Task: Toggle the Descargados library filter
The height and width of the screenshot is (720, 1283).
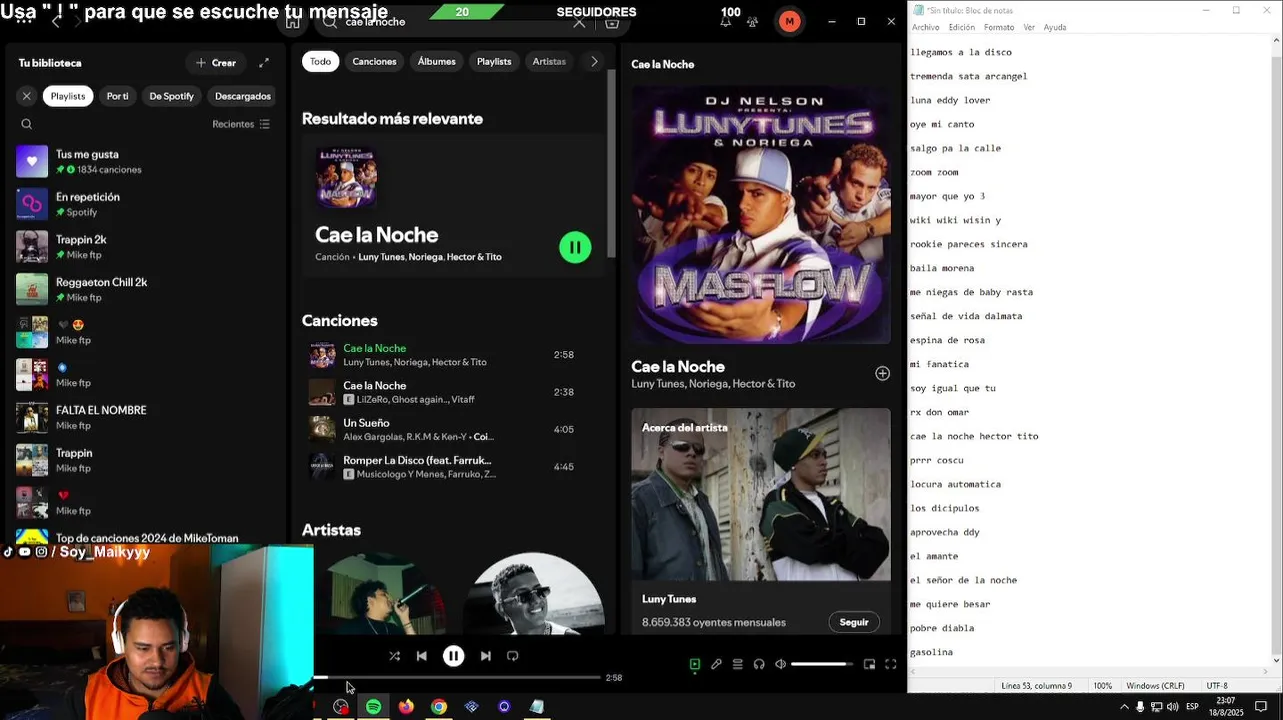Action: click(x=243, y=96)
